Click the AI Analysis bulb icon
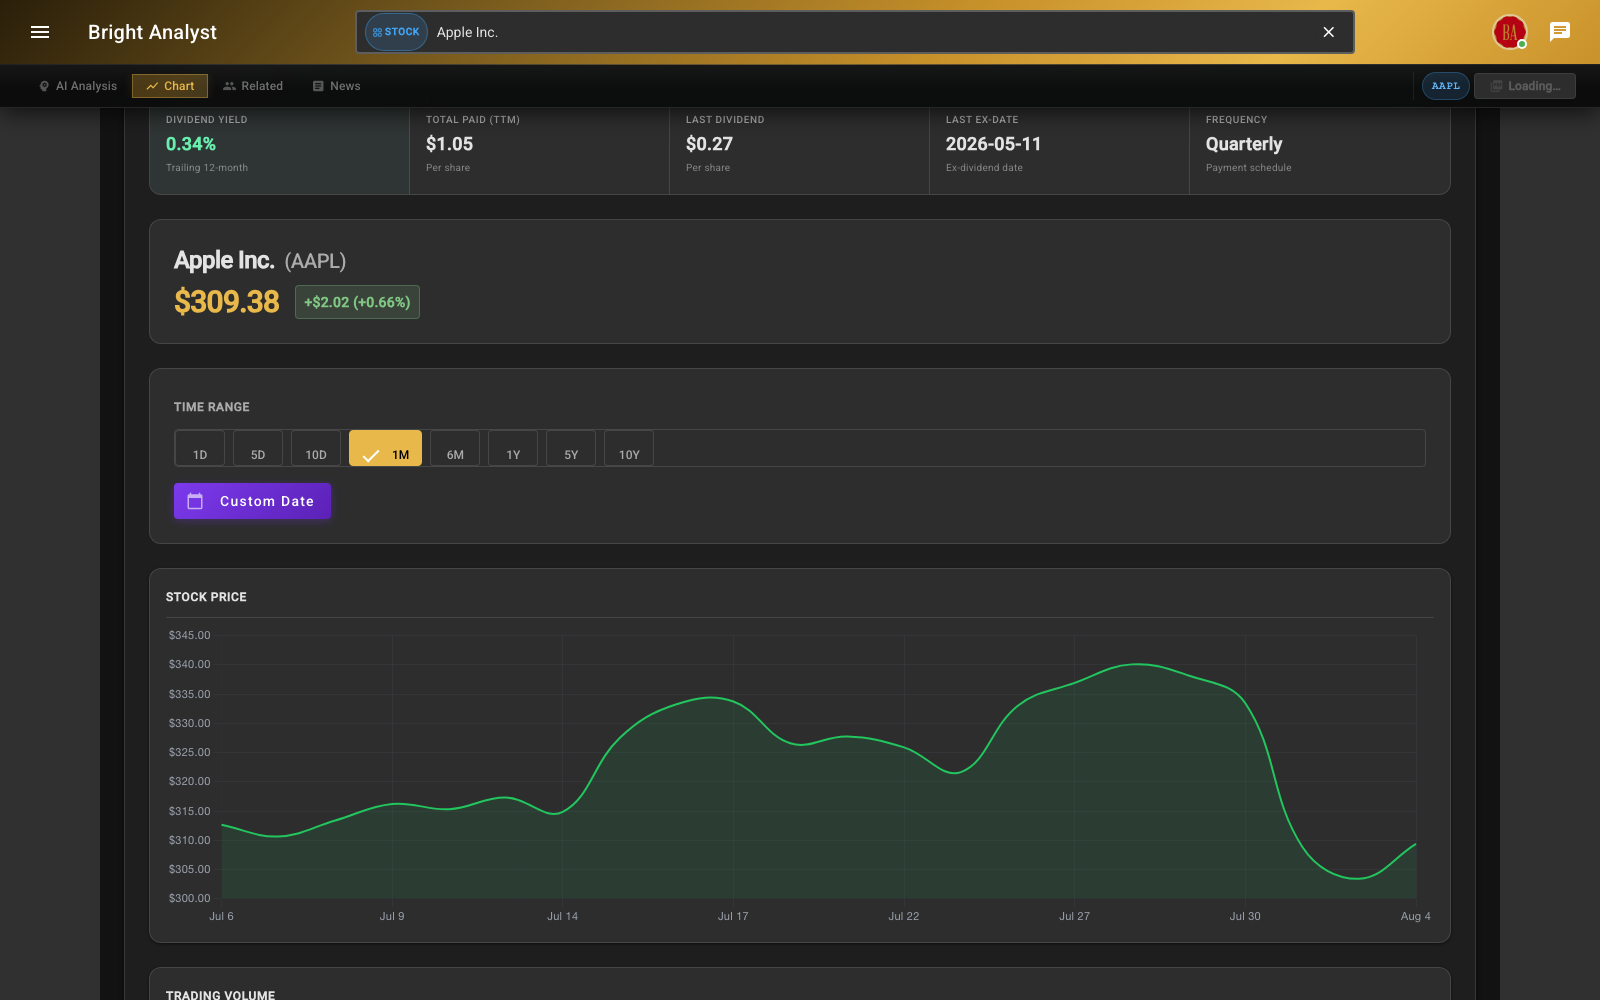 coord(44,86)
